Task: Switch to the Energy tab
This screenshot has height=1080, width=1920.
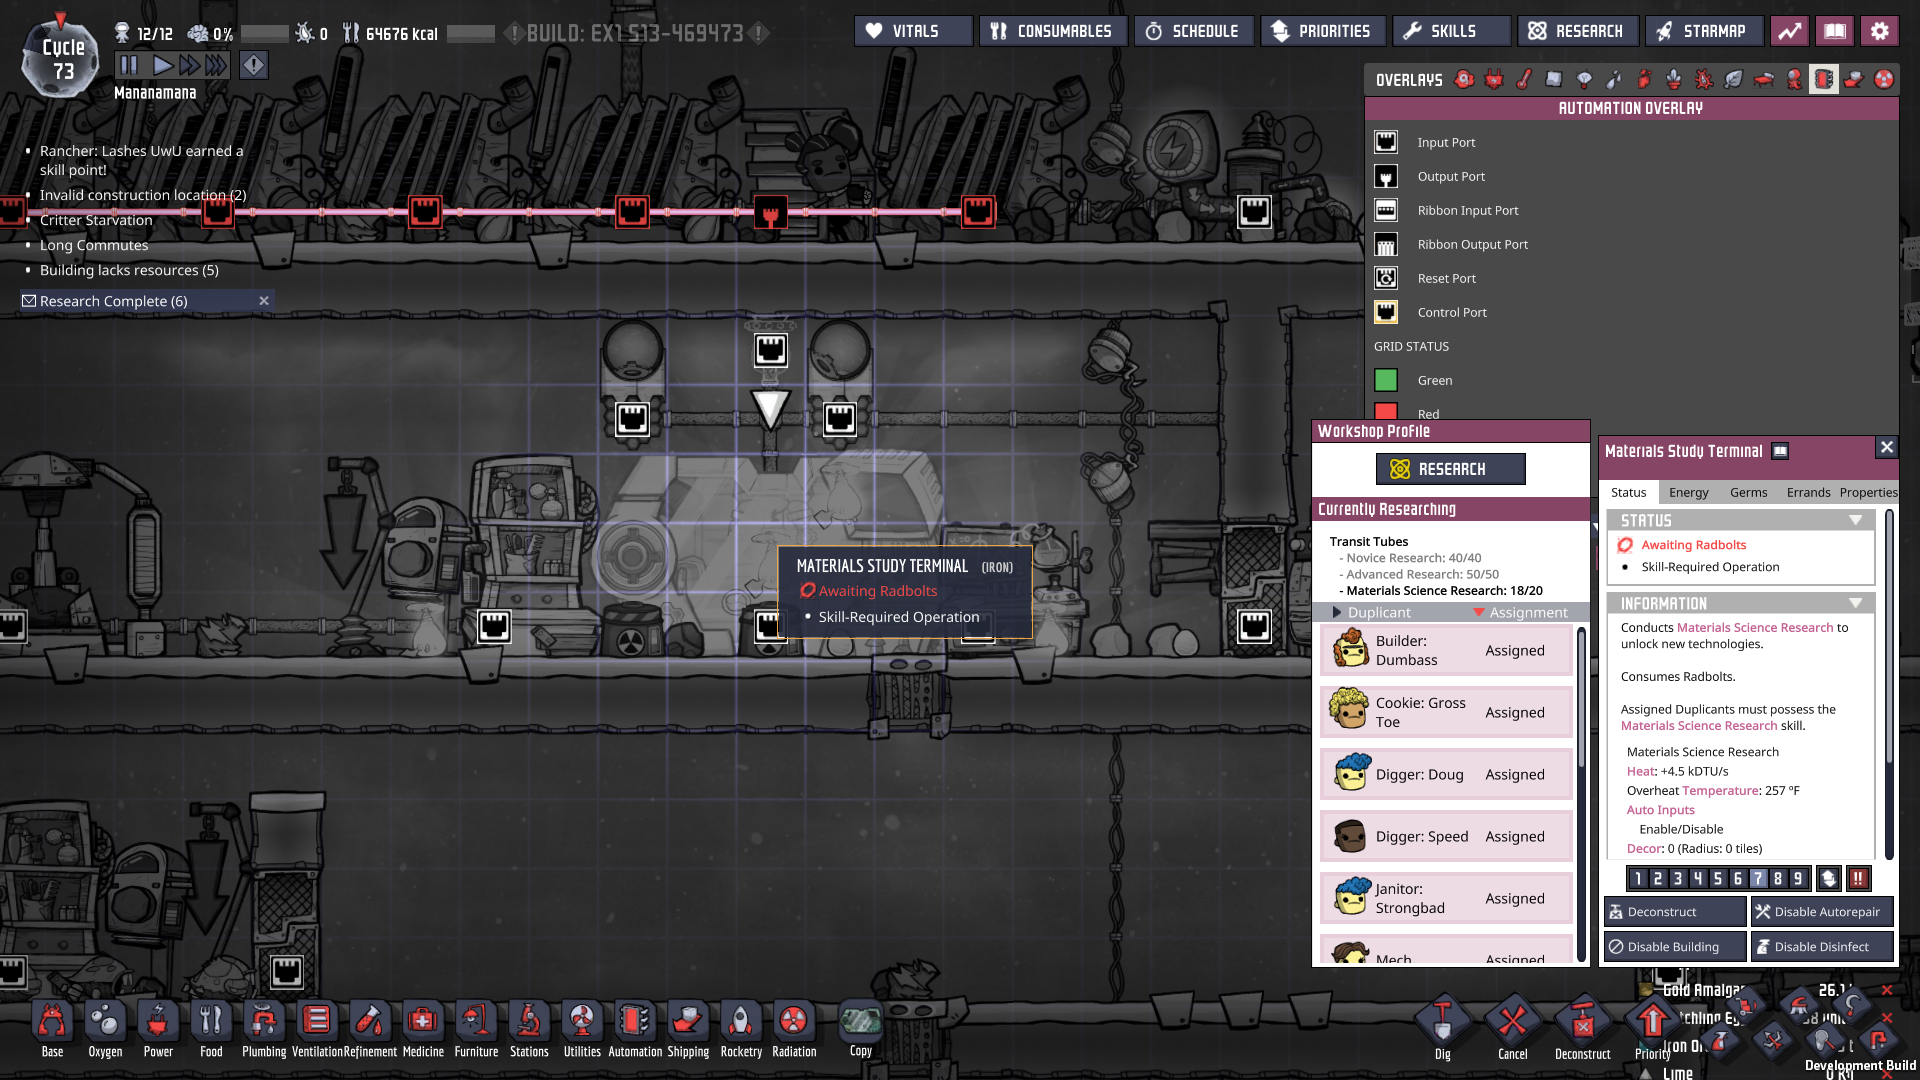Action: (1689, 492)
